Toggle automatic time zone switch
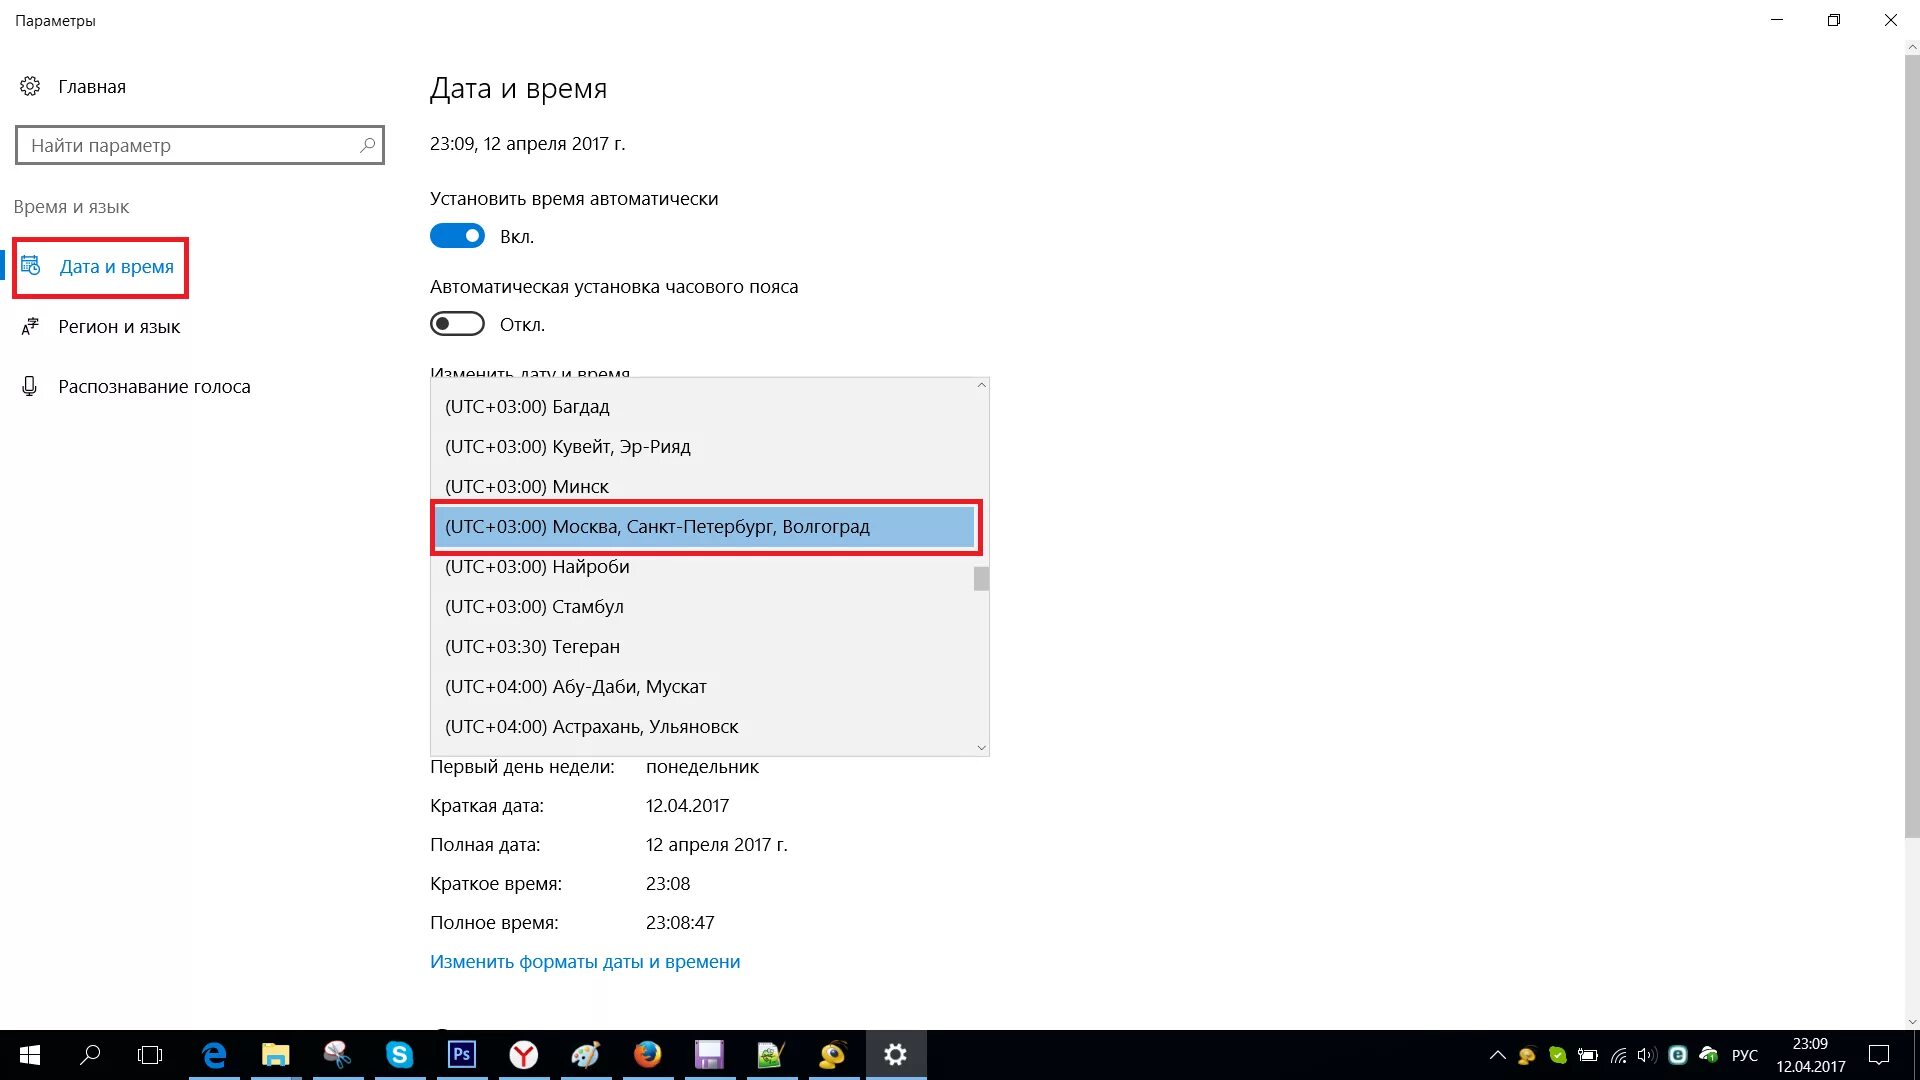 click(457, 324)
